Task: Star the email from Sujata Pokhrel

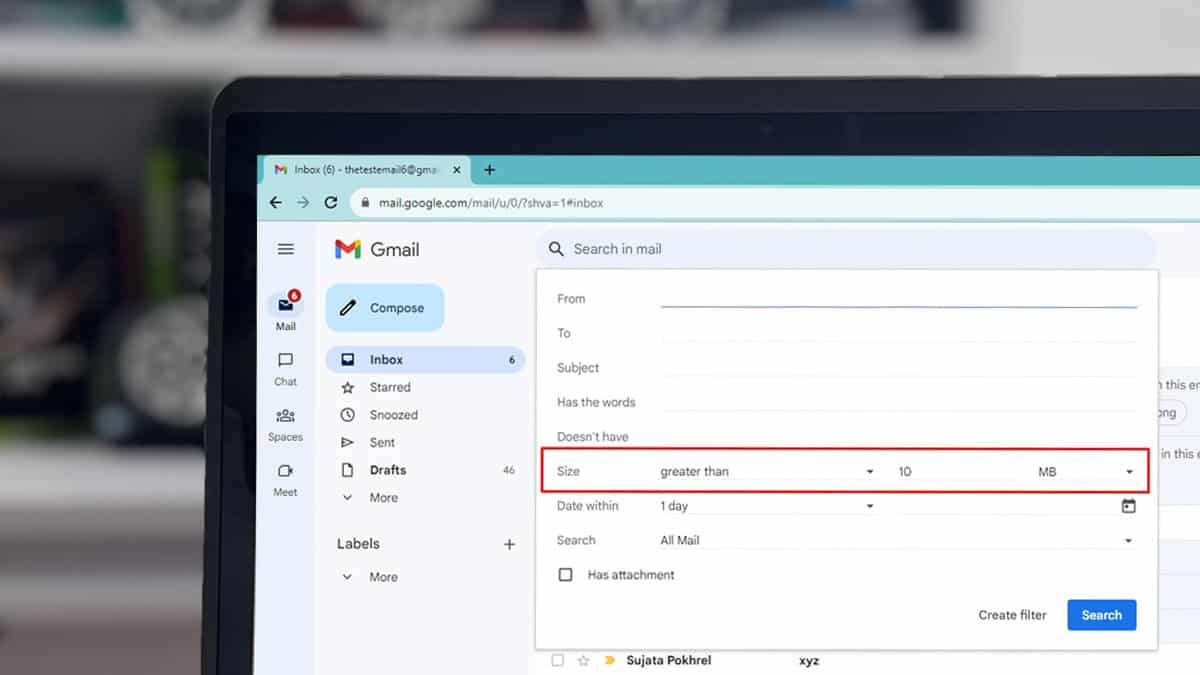Action: [581, 660]
